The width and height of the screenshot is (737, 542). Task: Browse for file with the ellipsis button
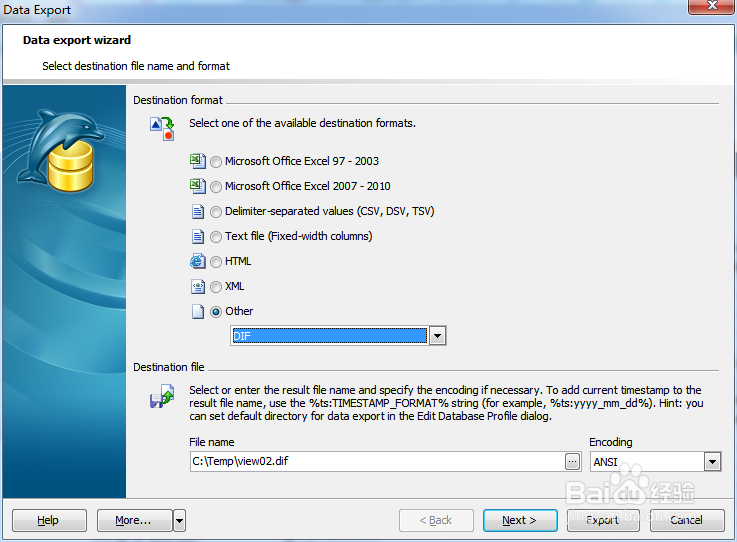coord(572,462)
